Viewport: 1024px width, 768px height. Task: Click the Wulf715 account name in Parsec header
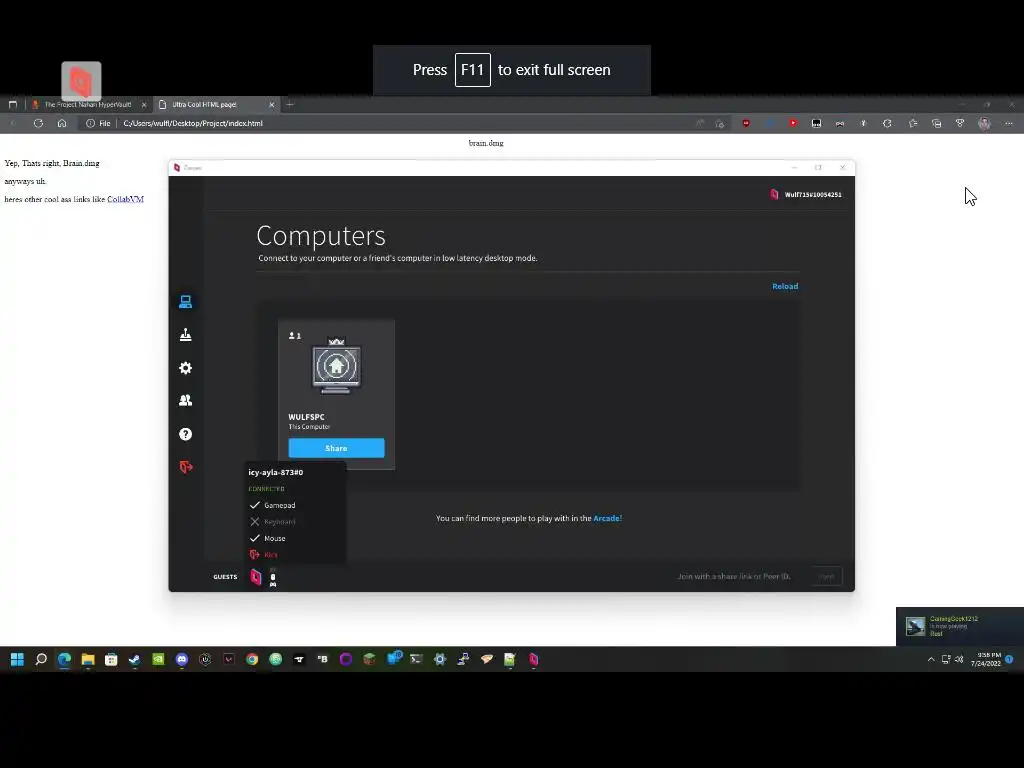pos(812,195)
